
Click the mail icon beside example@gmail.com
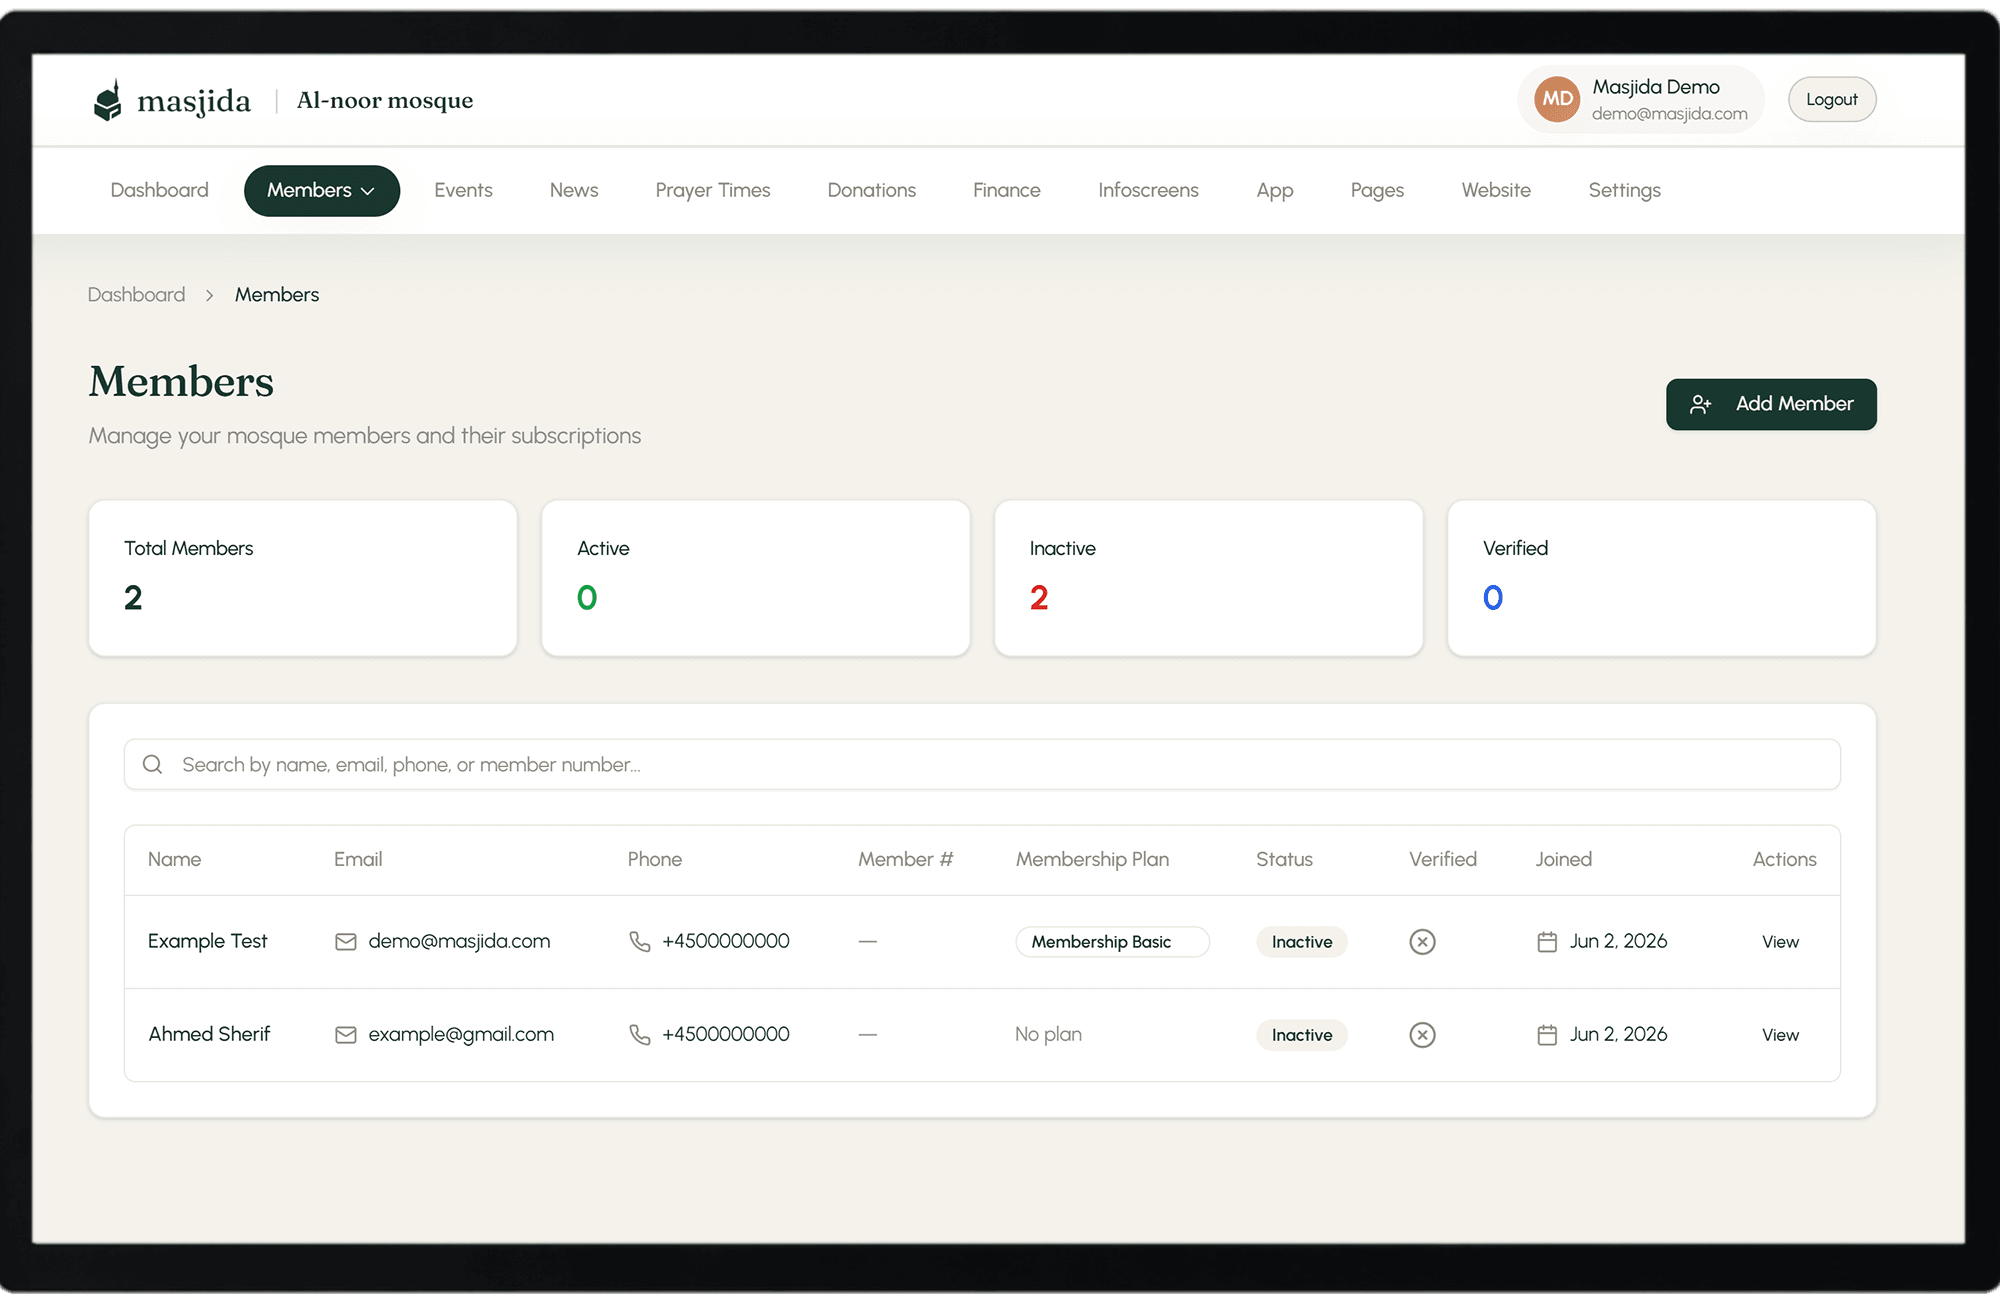tap(346, 1035)
